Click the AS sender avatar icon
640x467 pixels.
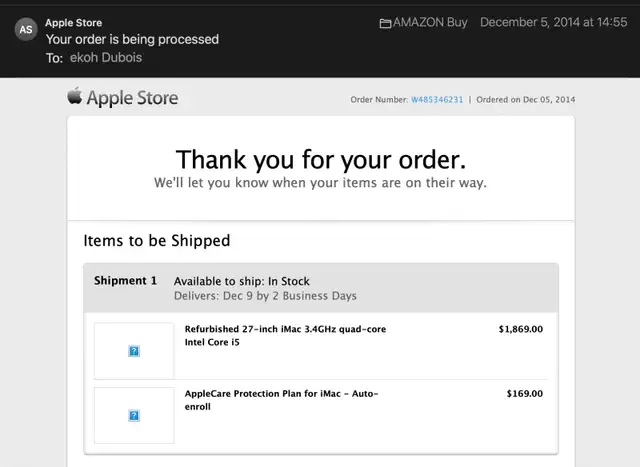pos(26,29)
